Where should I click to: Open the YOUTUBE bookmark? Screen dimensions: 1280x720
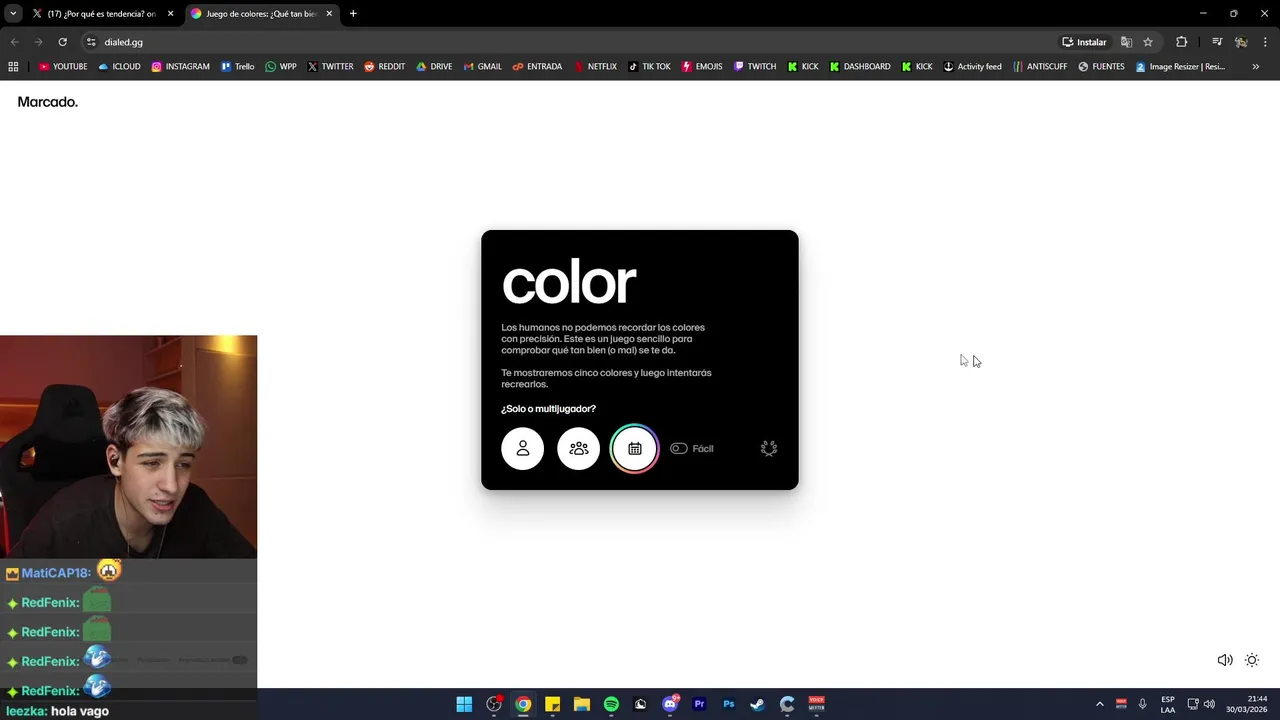63,67
